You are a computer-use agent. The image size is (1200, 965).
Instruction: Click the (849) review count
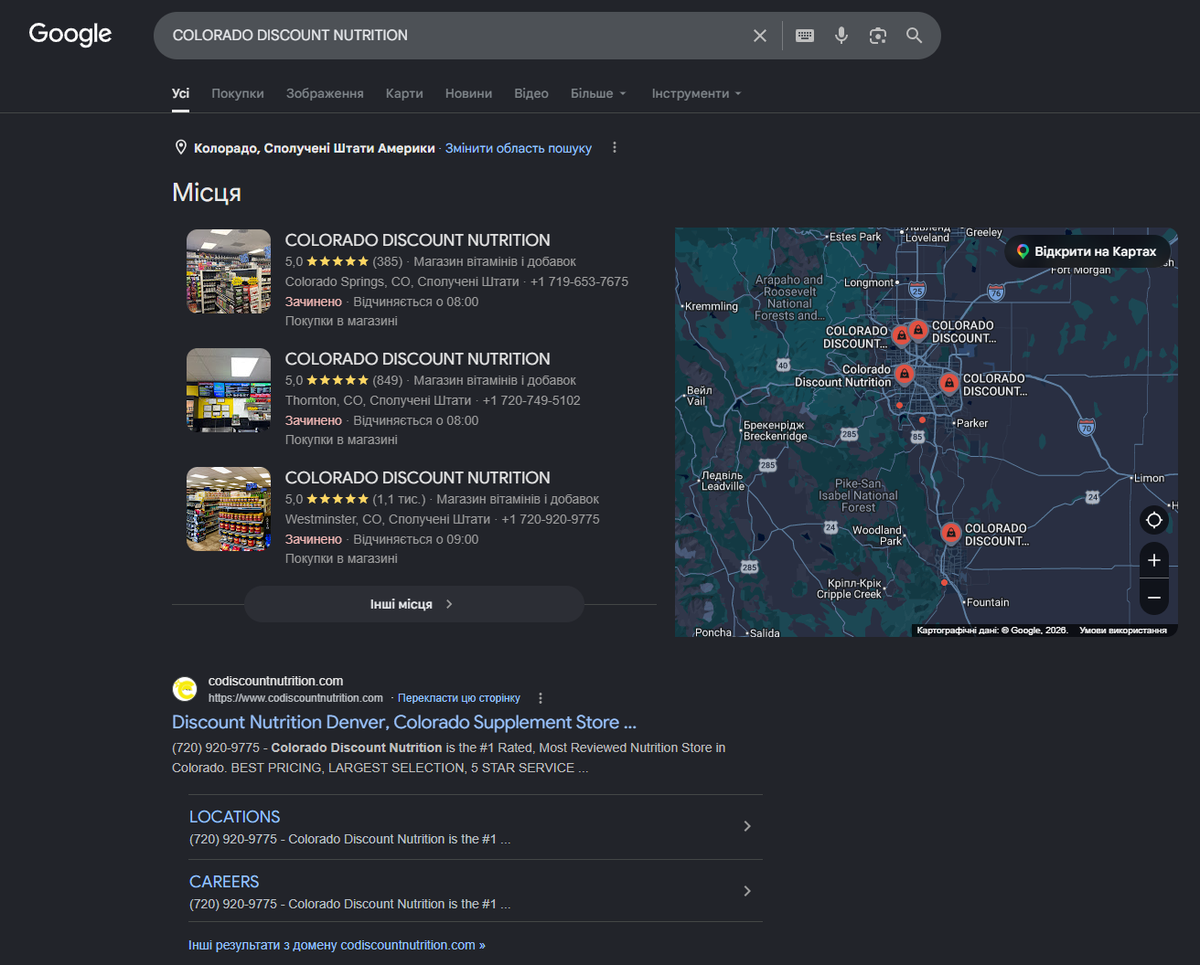point(388,380)
